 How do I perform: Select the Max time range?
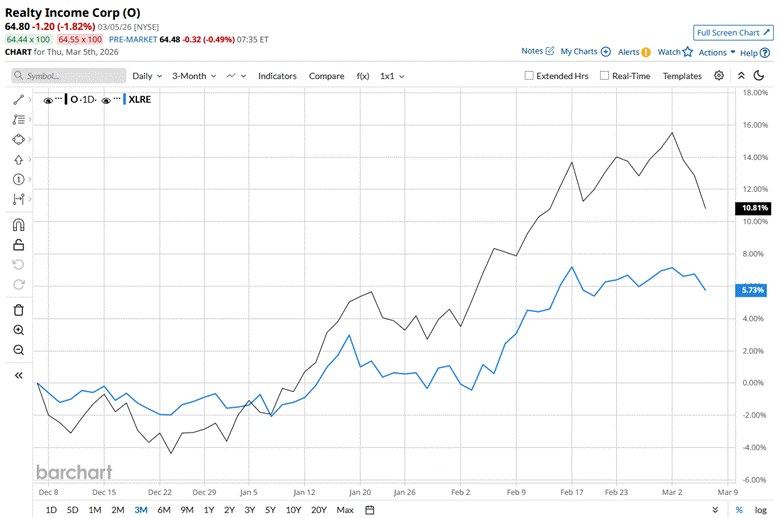[x=345, y=510]
